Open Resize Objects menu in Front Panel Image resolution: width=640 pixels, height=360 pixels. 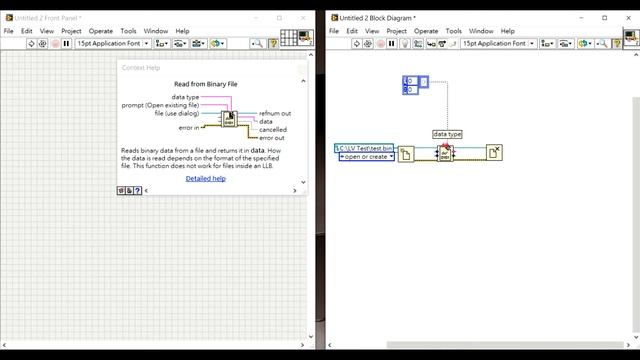point(198,43)
